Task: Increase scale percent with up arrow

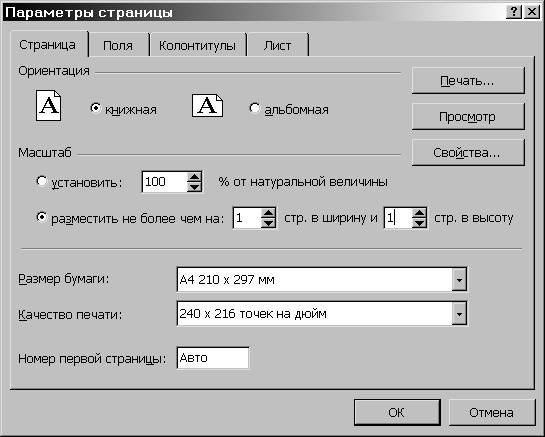Action: pos(194,177)
